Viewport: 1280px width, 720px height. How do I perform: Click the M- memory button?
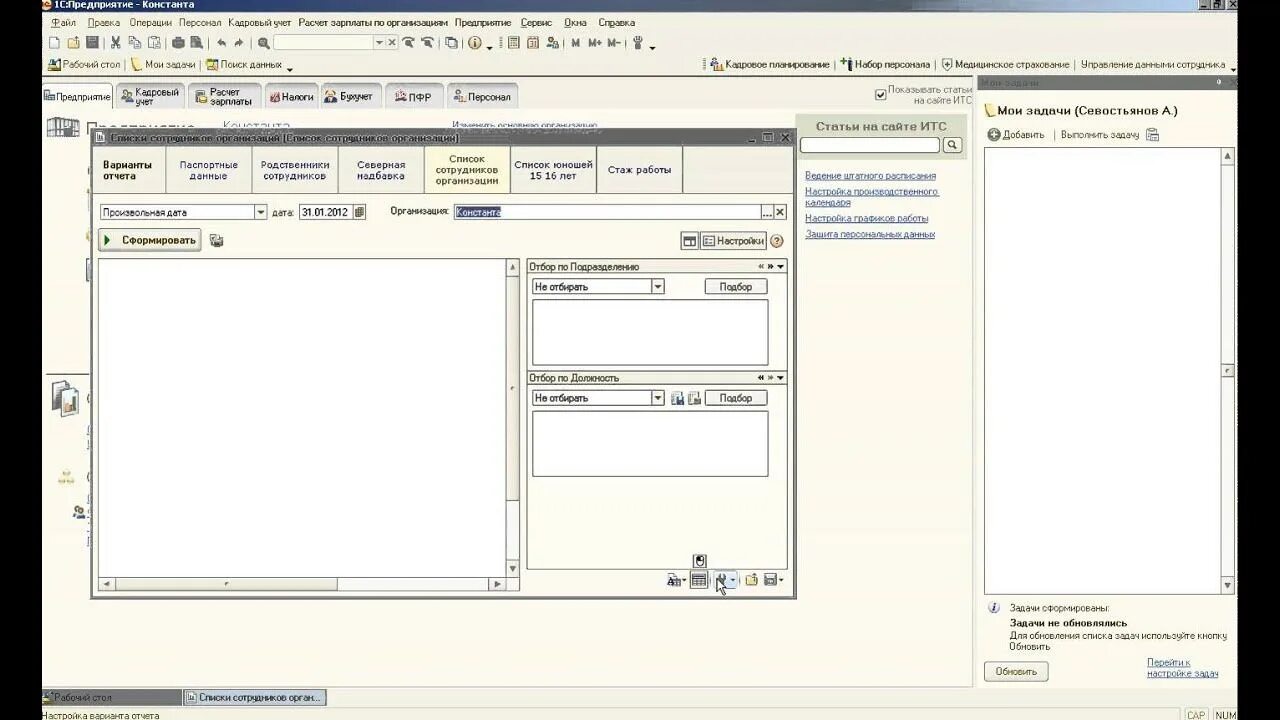pos(614,43)
